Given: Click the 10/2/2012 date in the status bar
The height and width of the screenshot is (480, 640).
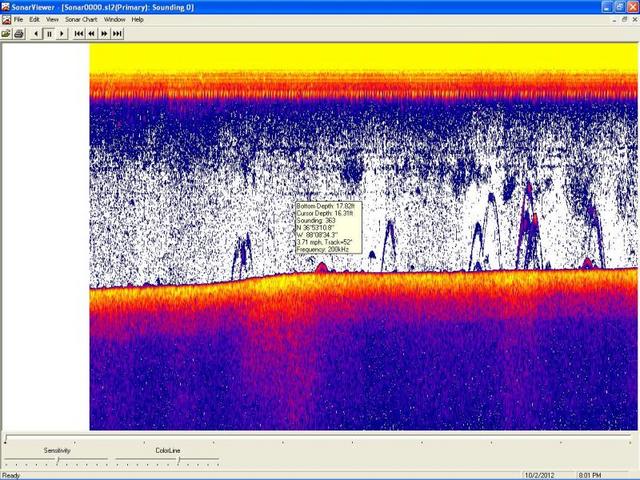Looking at the screenshot, I should click(540, 475).
